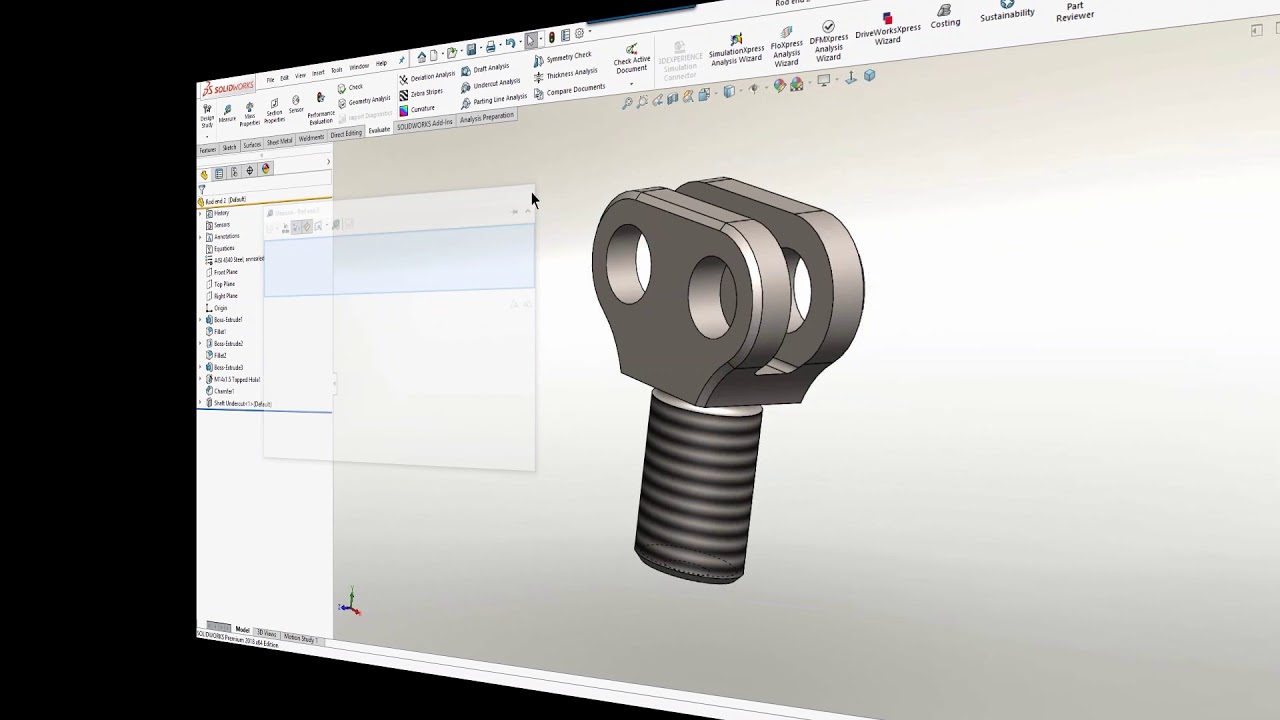The height and width of the screenshot is (720, 1280).
Task: Open the Sustainability tool
Action: 1007,10
